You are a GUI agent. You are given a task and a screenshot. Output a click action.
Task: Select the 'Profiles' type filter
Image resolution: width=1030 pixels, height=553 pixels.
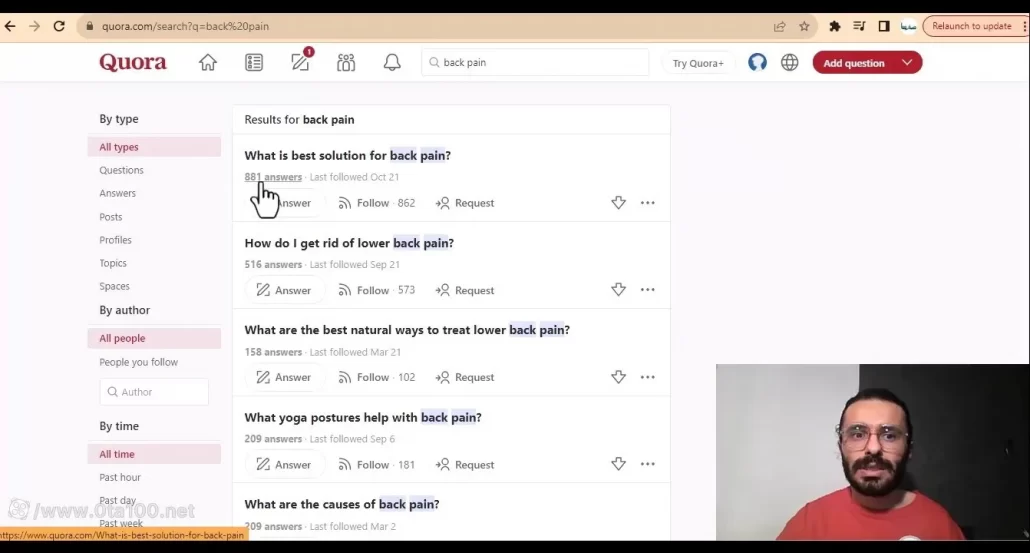115,240
